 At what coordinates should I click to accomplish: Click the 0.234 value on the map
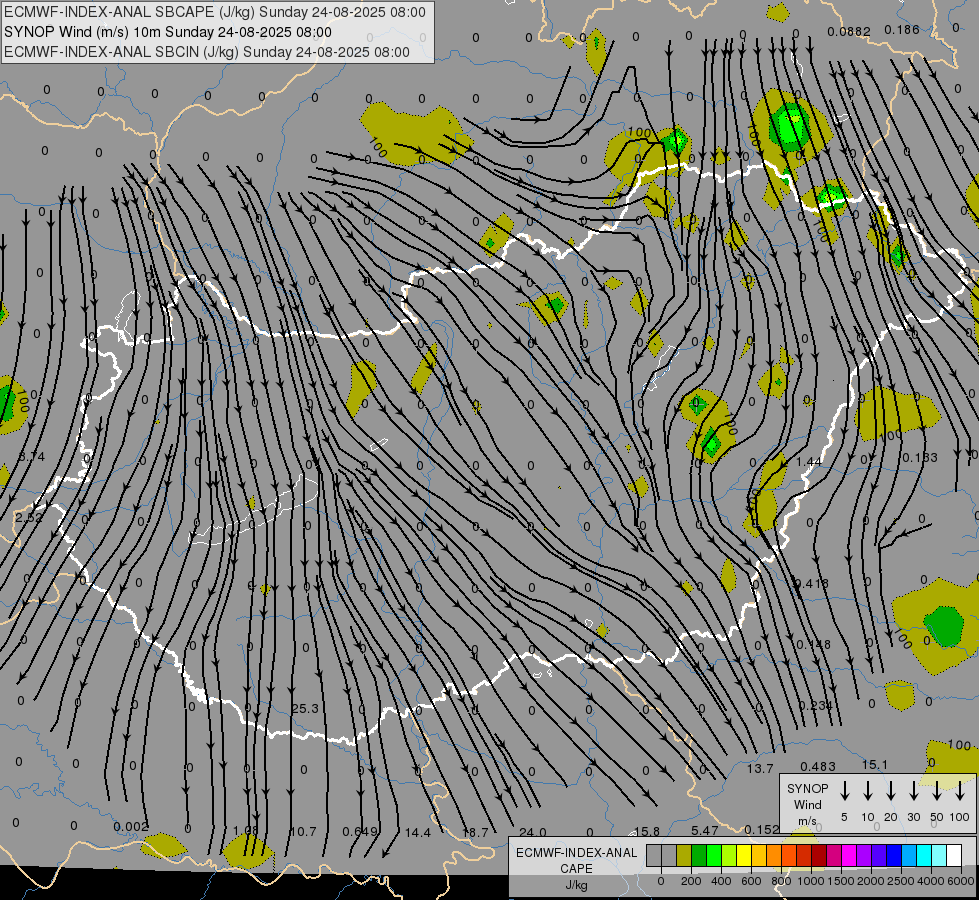815,705
